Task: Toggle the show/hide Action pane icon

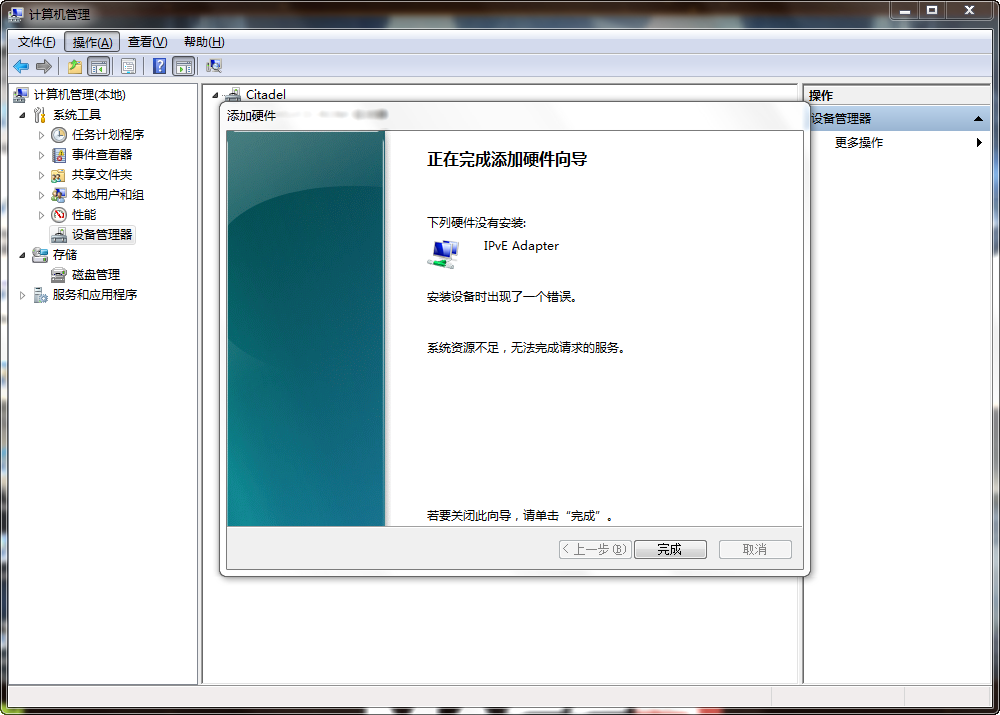Action: click(183, 66)
